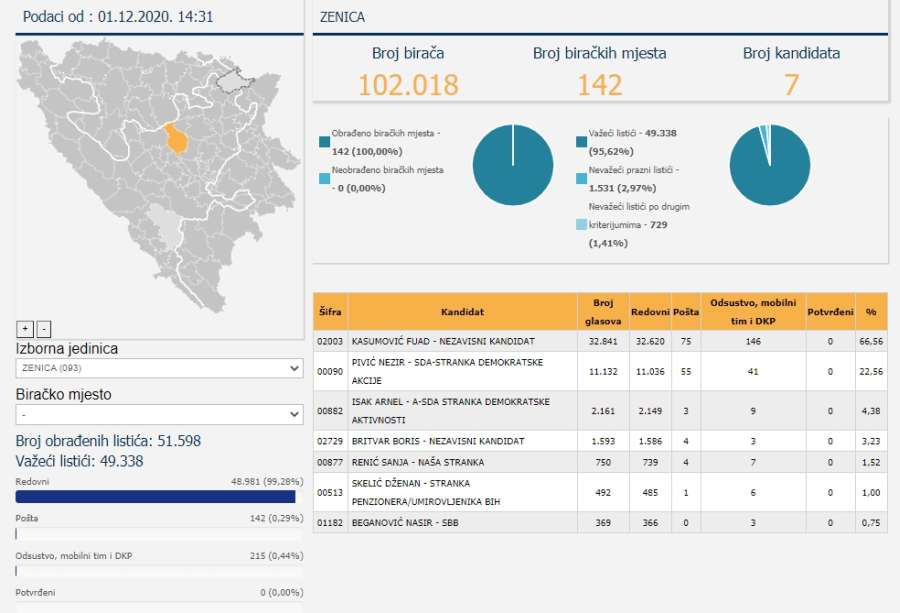Click the valid ballots pie chart

[769, 165]
